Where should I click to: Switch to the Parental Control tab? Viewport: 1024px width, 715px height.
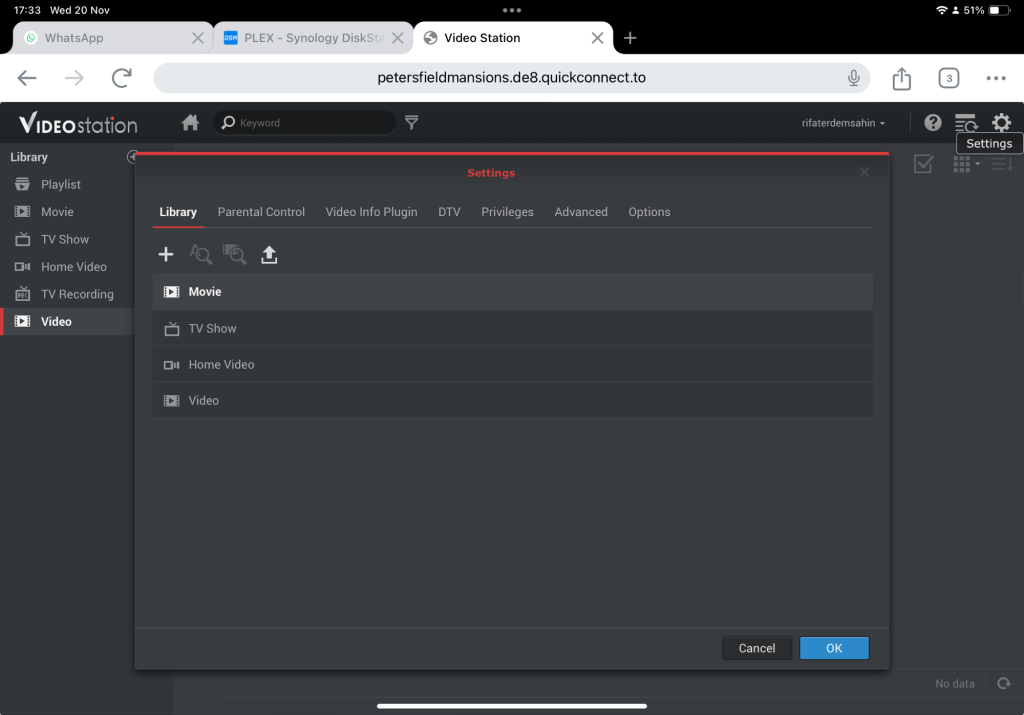click(x=261, y=212)
